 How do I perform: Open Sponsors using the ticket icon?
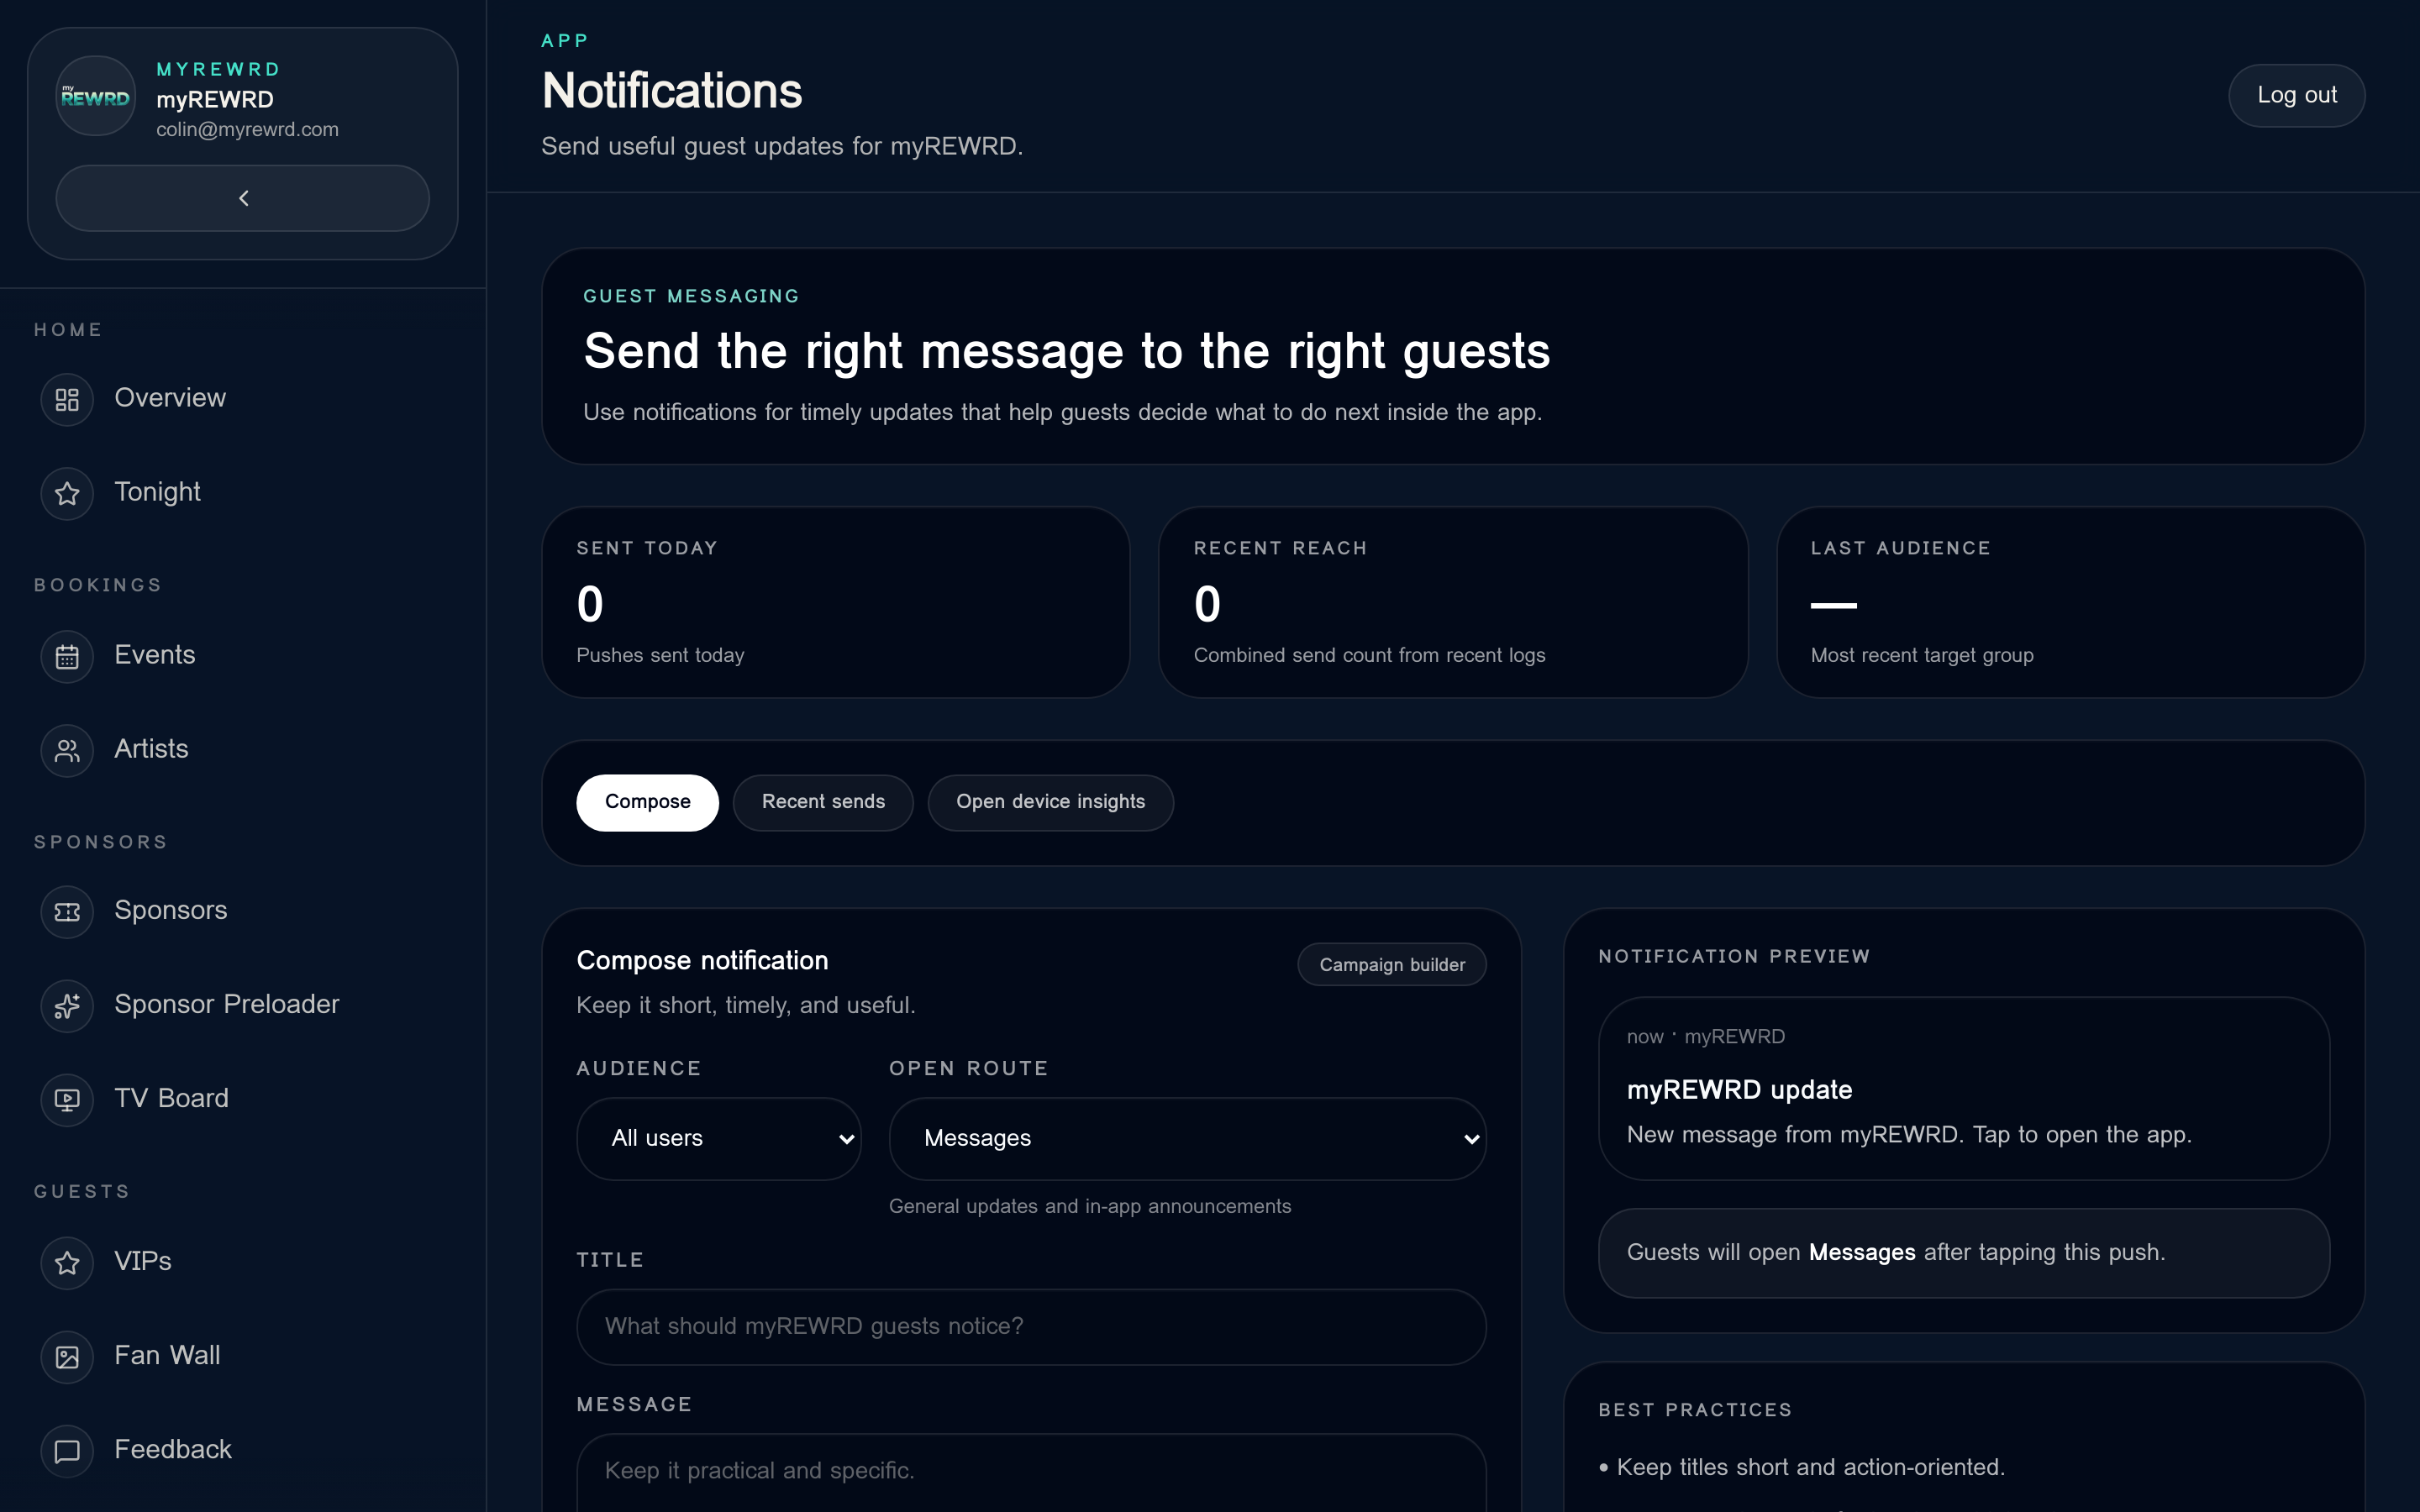pos(66,911)
